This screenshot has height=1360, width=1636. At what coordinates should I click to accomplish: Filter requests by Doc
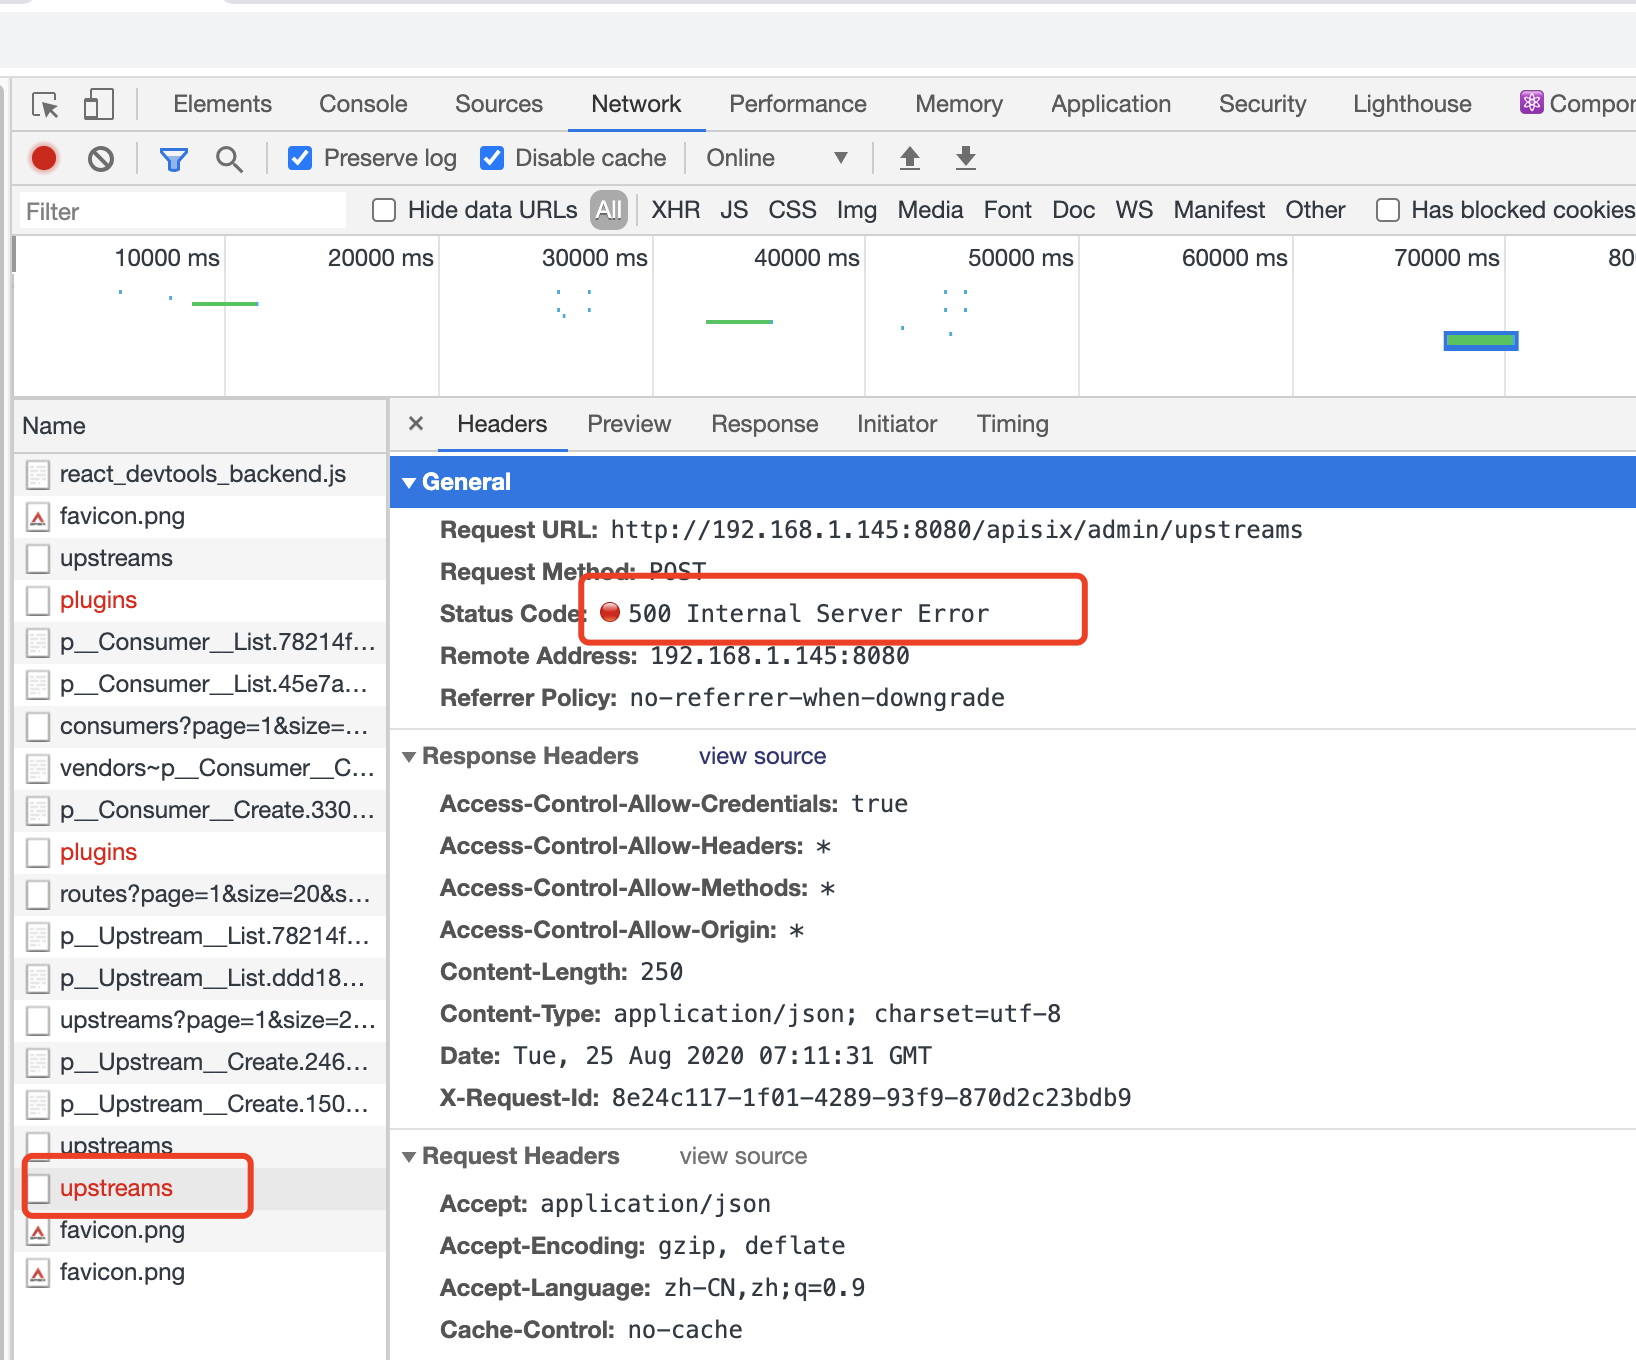click(1074, 210)
